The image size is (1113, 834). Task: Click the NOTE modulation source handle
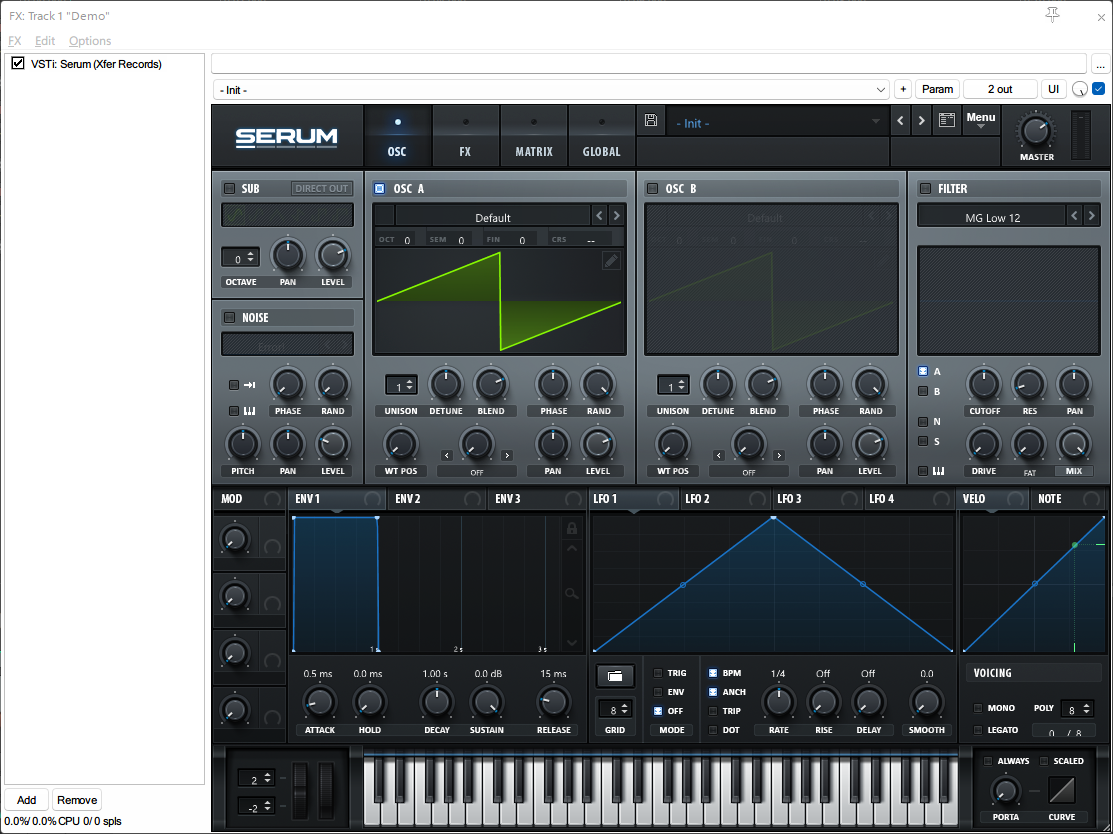click(1092, 499)
